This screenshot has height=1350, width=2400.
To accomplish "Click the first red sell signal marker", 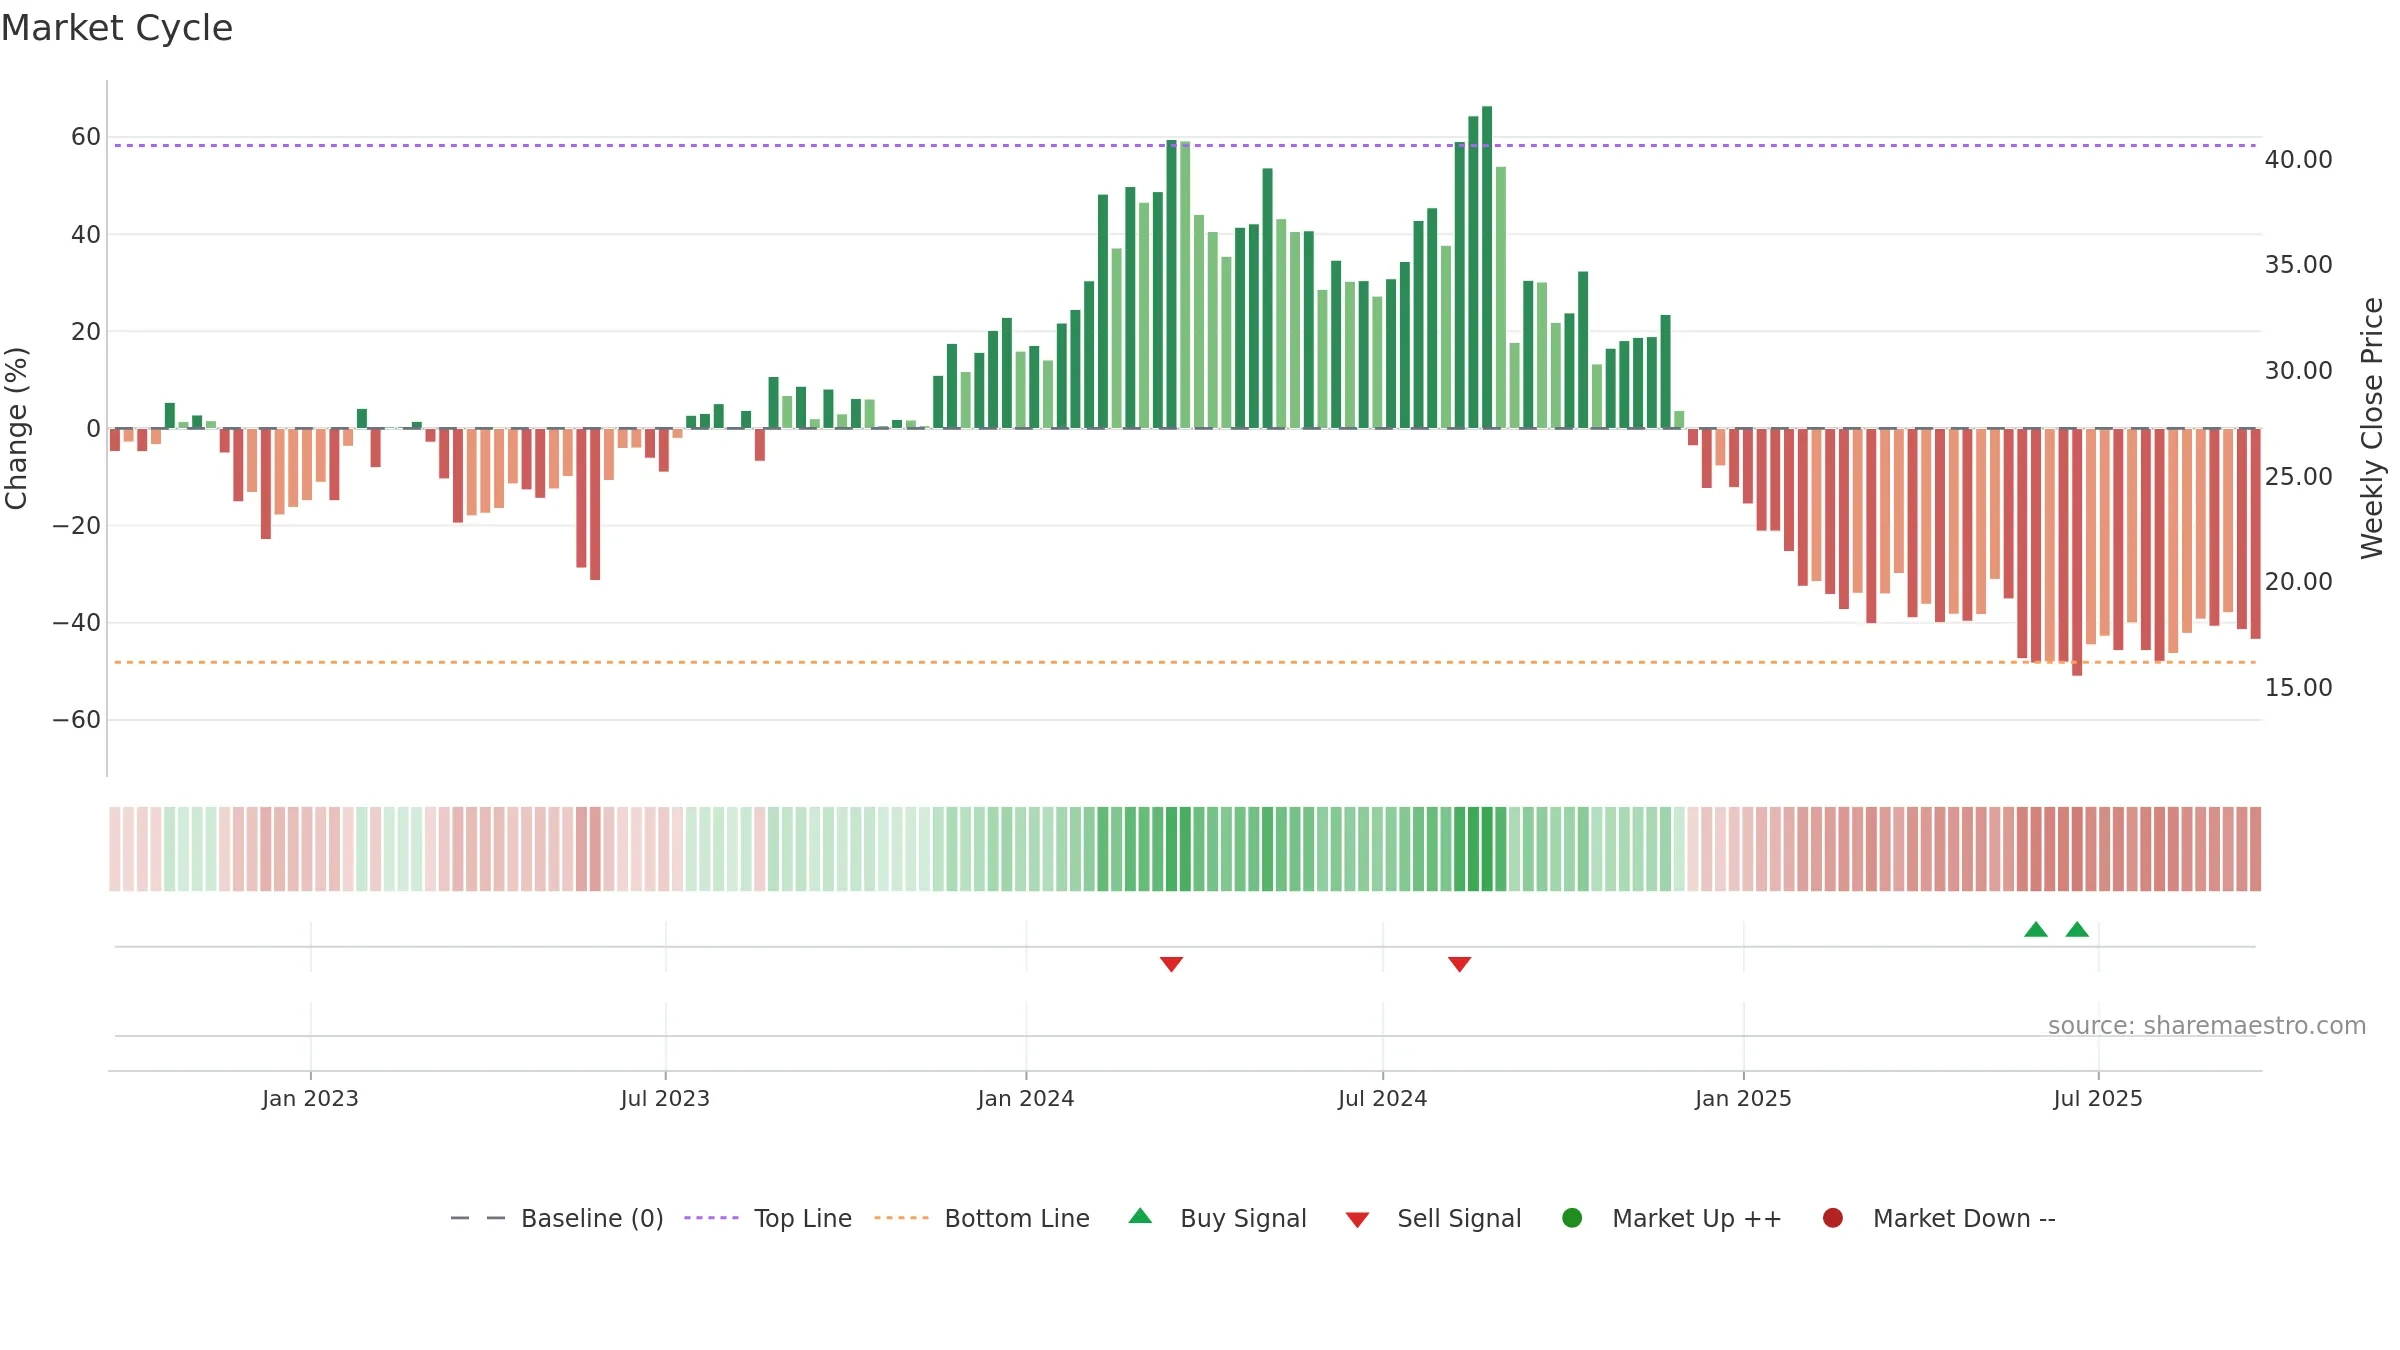I will 1171,964.
